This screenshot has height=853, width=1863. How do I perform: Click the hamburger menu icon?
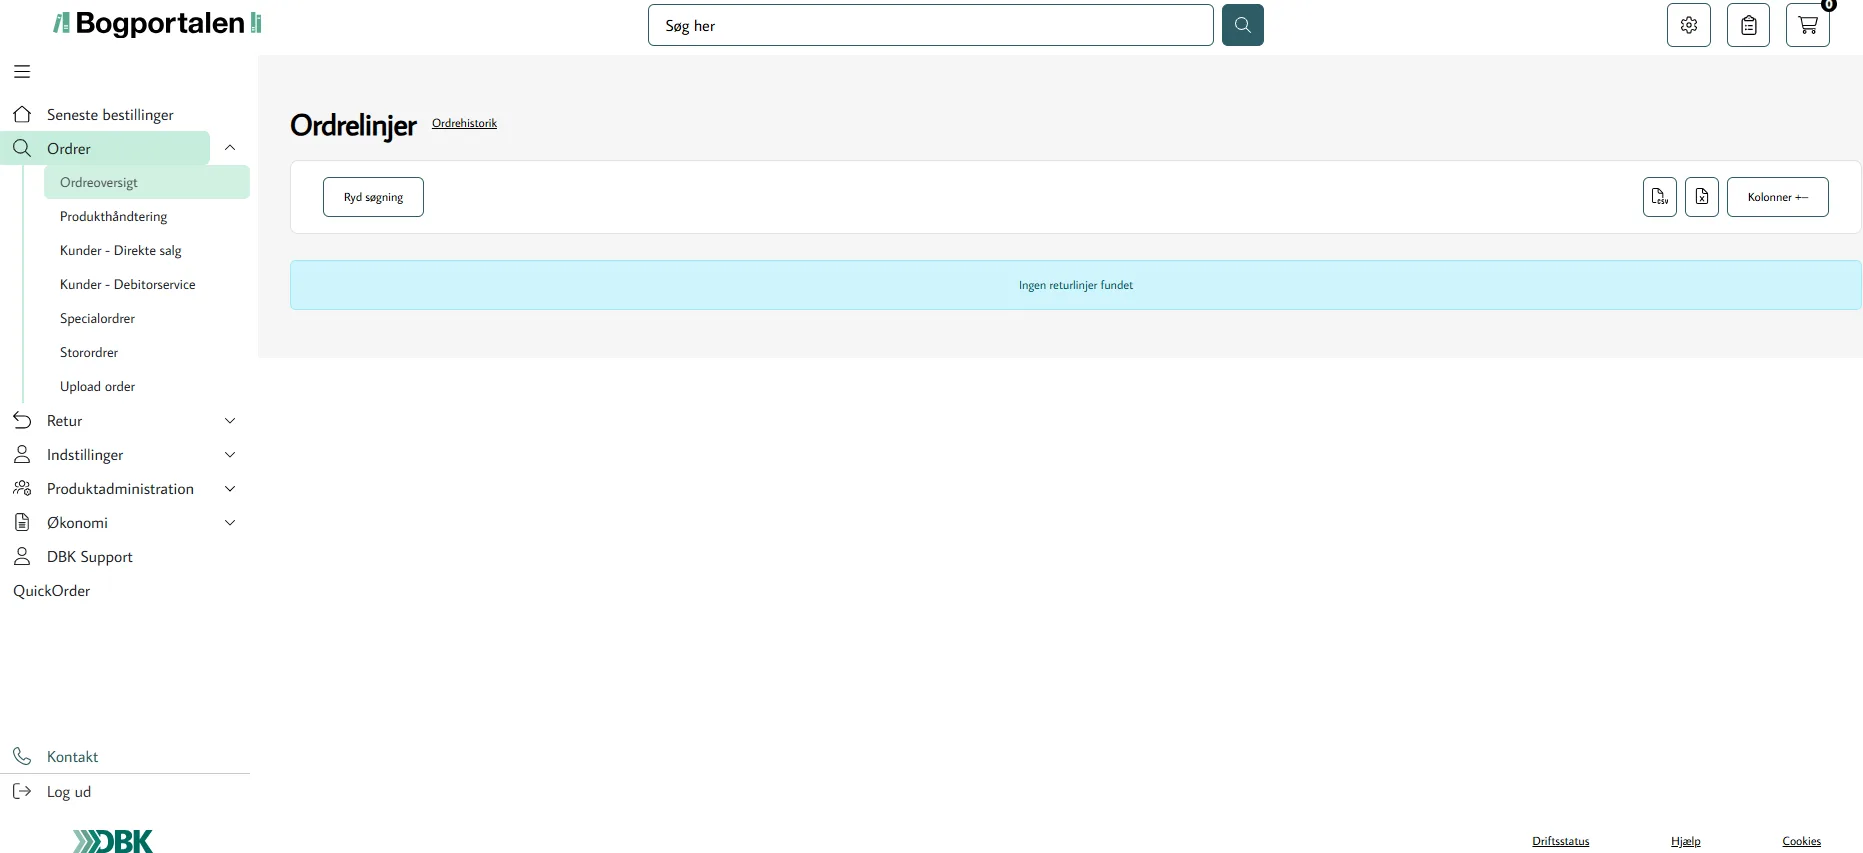tap(22, 72)
